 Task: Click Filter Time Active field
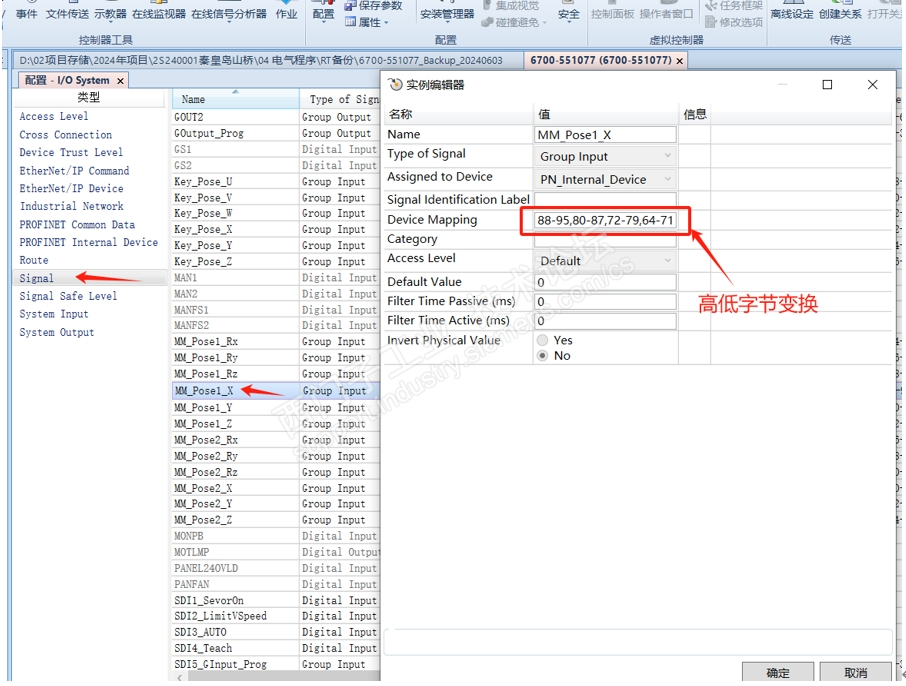pos(605,321)
